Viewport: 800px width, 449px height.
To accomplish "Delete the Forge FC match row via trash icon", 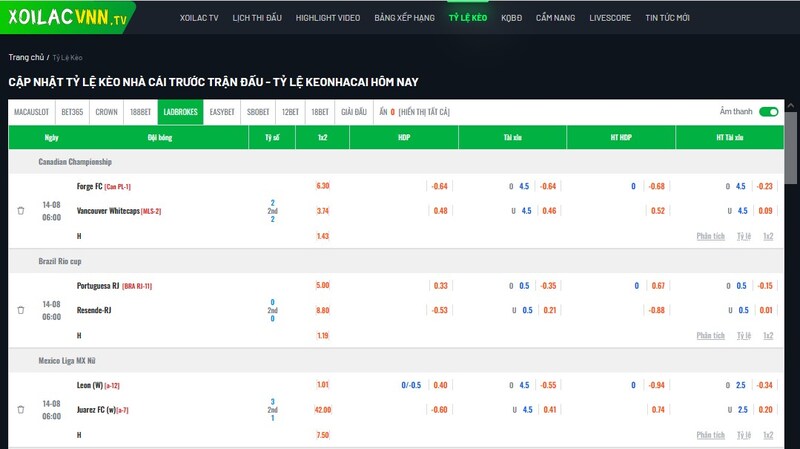I will pos(21,211).
